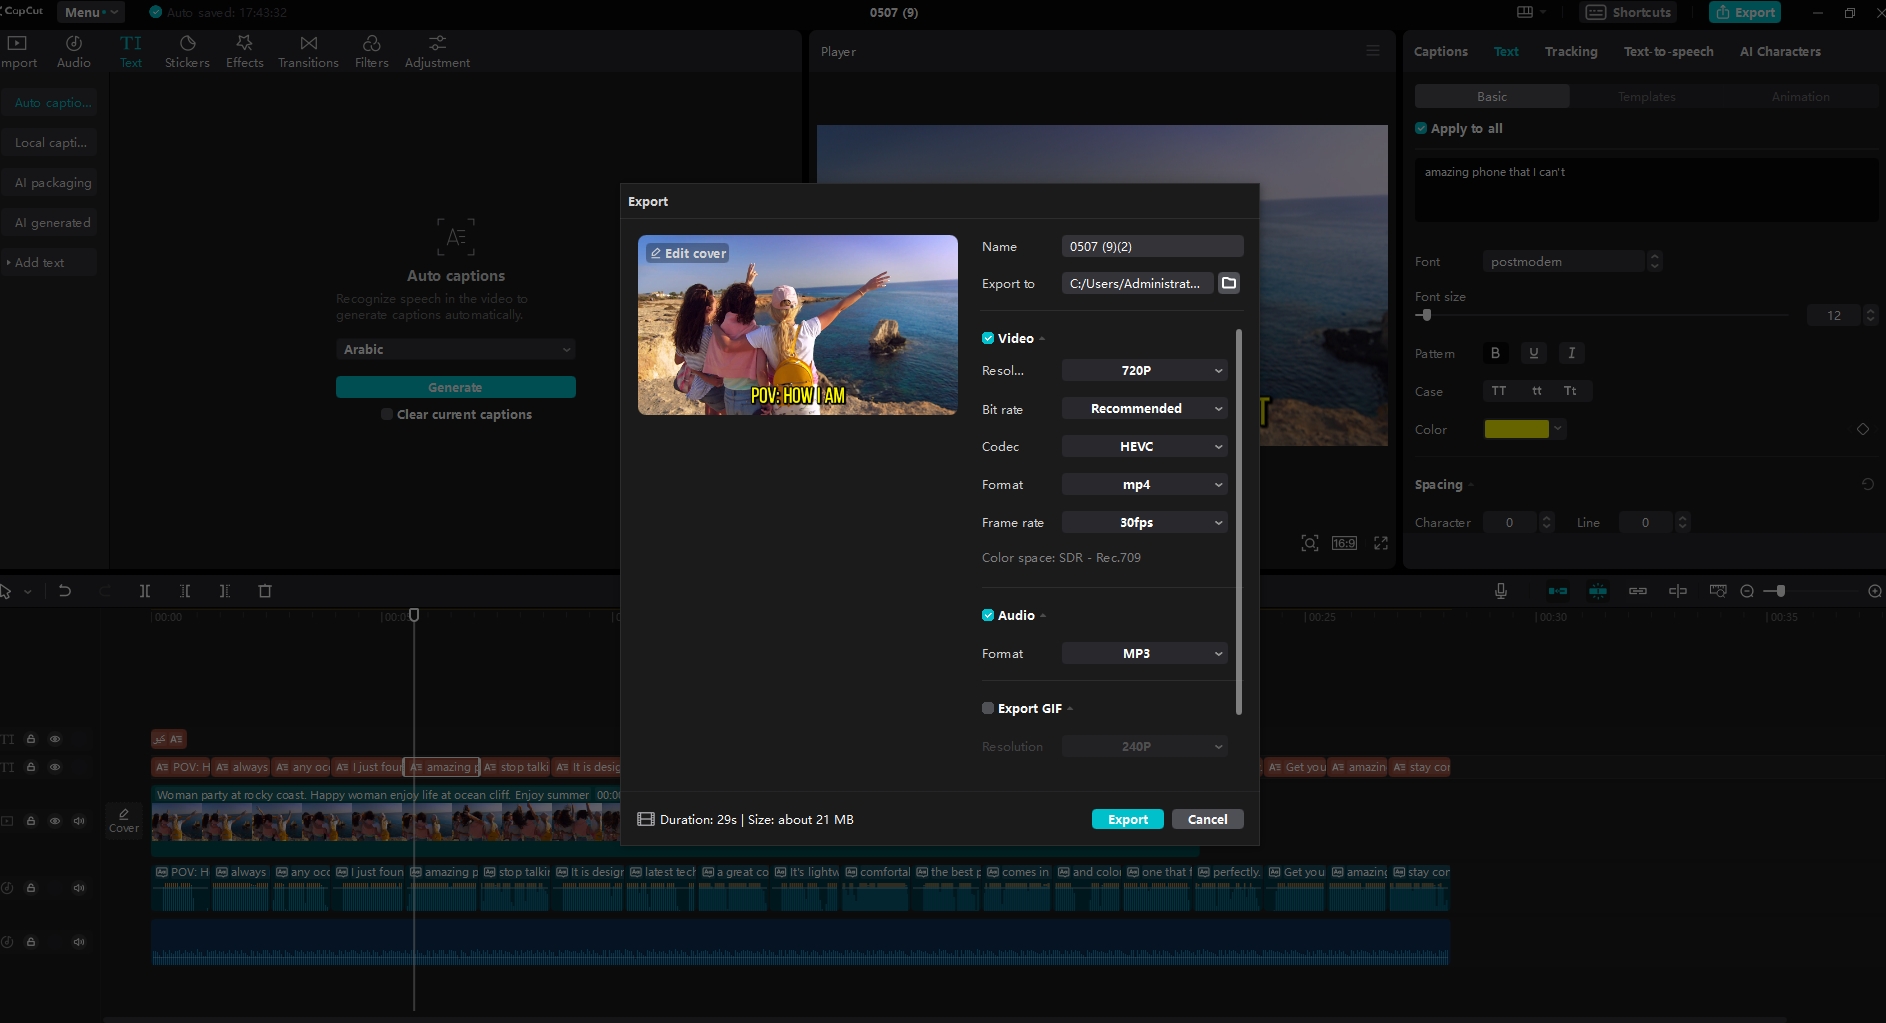Screen dimensions: 1886x1023
Task: Open the Transitions panel
Action: point(306,51)
